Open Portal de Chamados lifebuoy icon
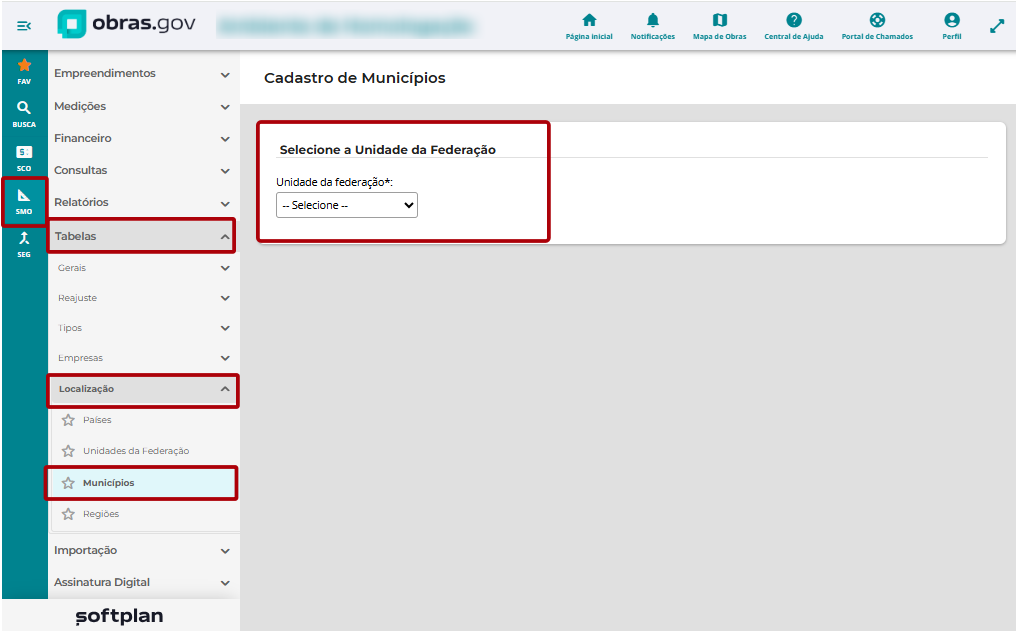 tap(877, 27)
